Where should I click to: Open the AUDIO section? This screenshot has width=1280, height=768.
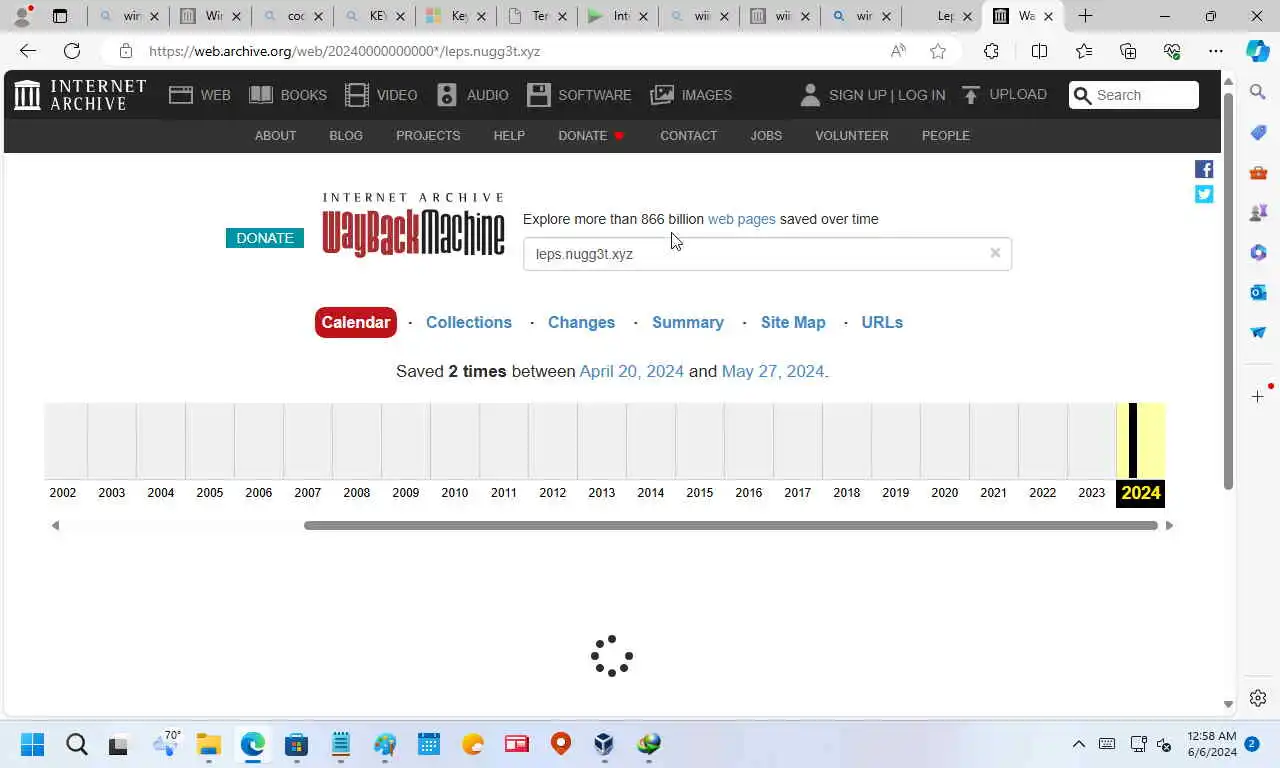(472, 95)
